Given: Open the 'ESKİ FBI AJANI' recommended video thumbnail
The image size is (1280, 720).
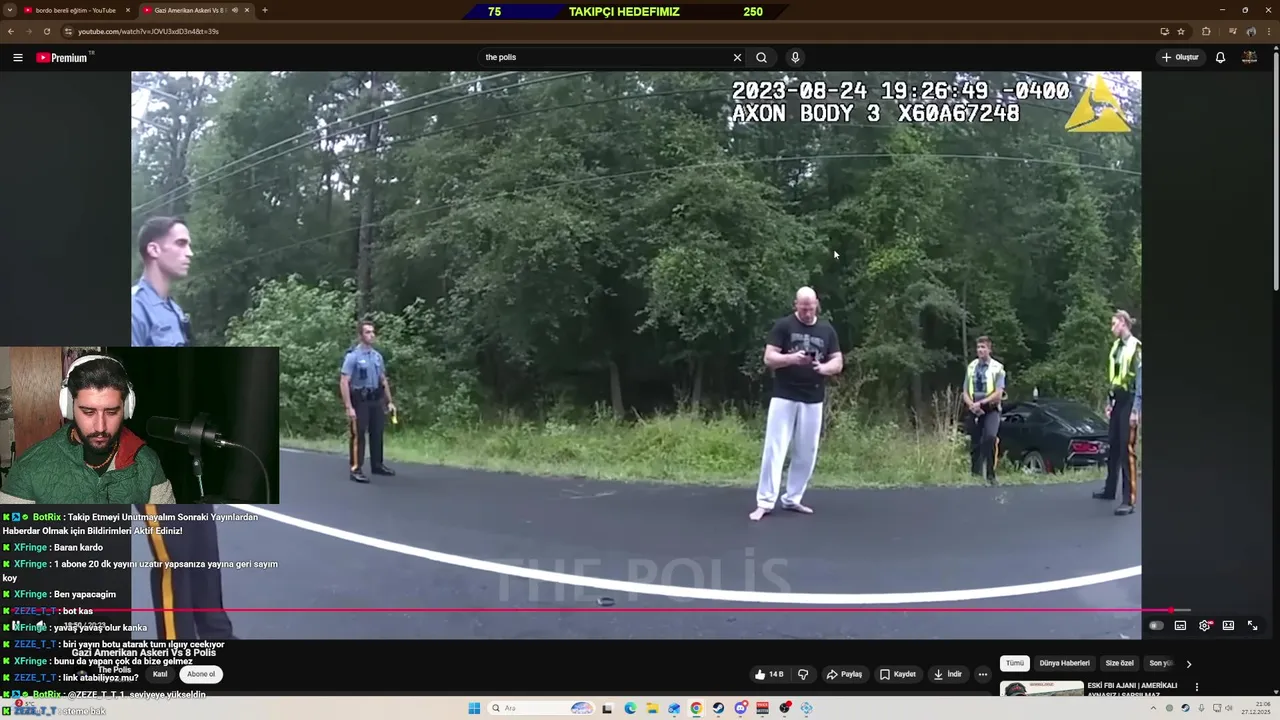Looking at the screenshot, I should coord(1042,689).
